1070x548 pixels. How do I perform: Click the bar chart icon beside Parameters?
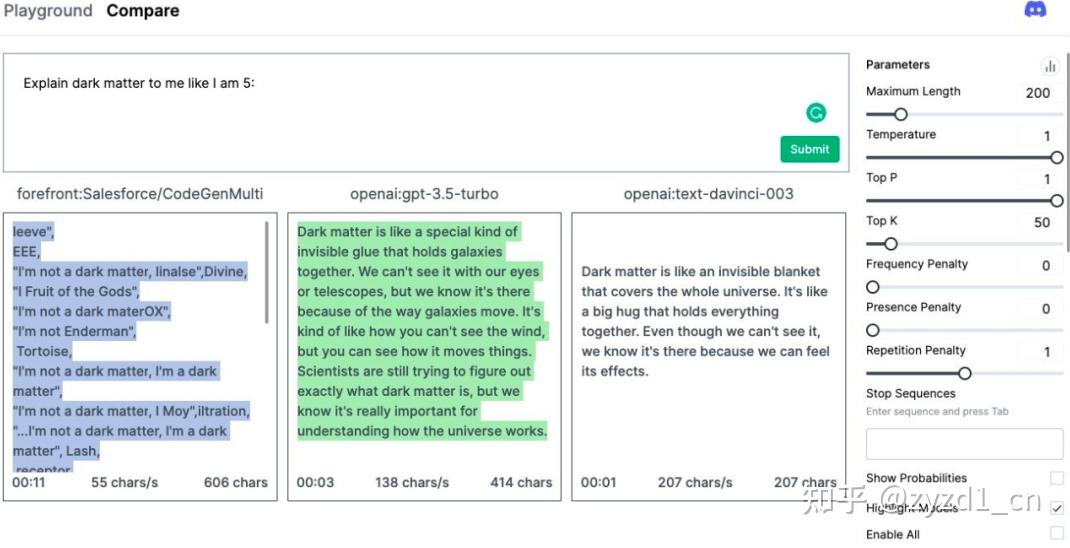[x=1049, y=66]
